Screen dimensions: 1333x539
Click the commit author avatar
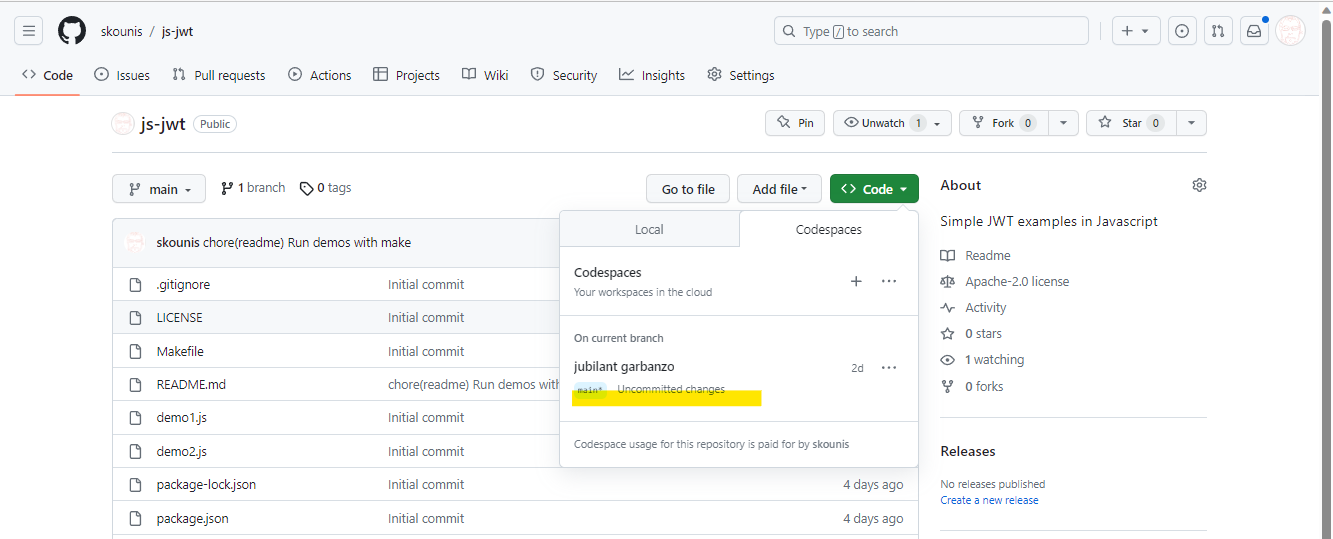pyautogui.click(x=134, y=242)
